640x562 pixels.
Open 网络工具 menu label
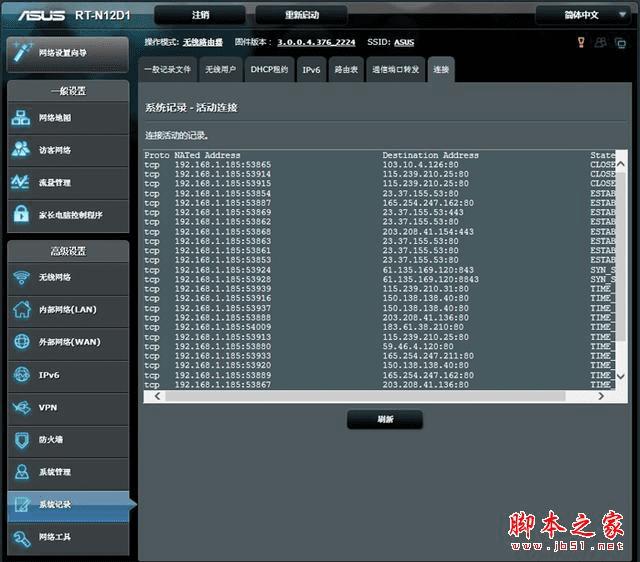[55, 537]
